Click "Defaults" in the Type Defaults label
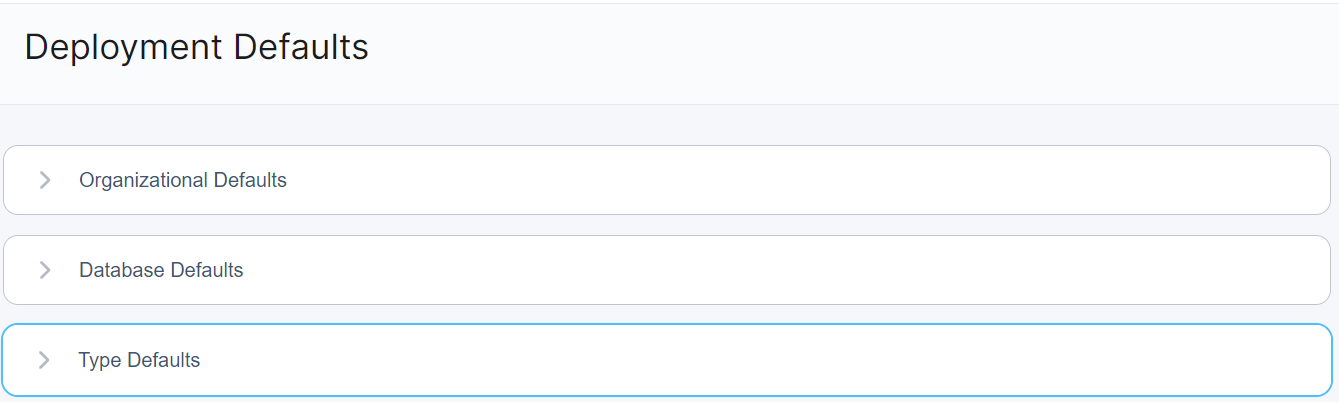1339x402 pixels. click(164, 360)
